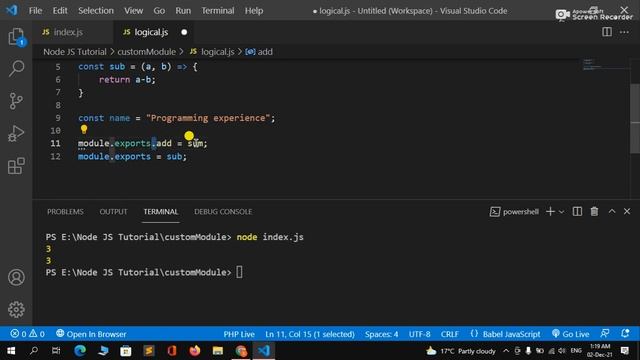Viewport: 640px width, 360px height.
Task: Switch to the DEBUG CONSOLE tab
Action: (x=223, y=211)
